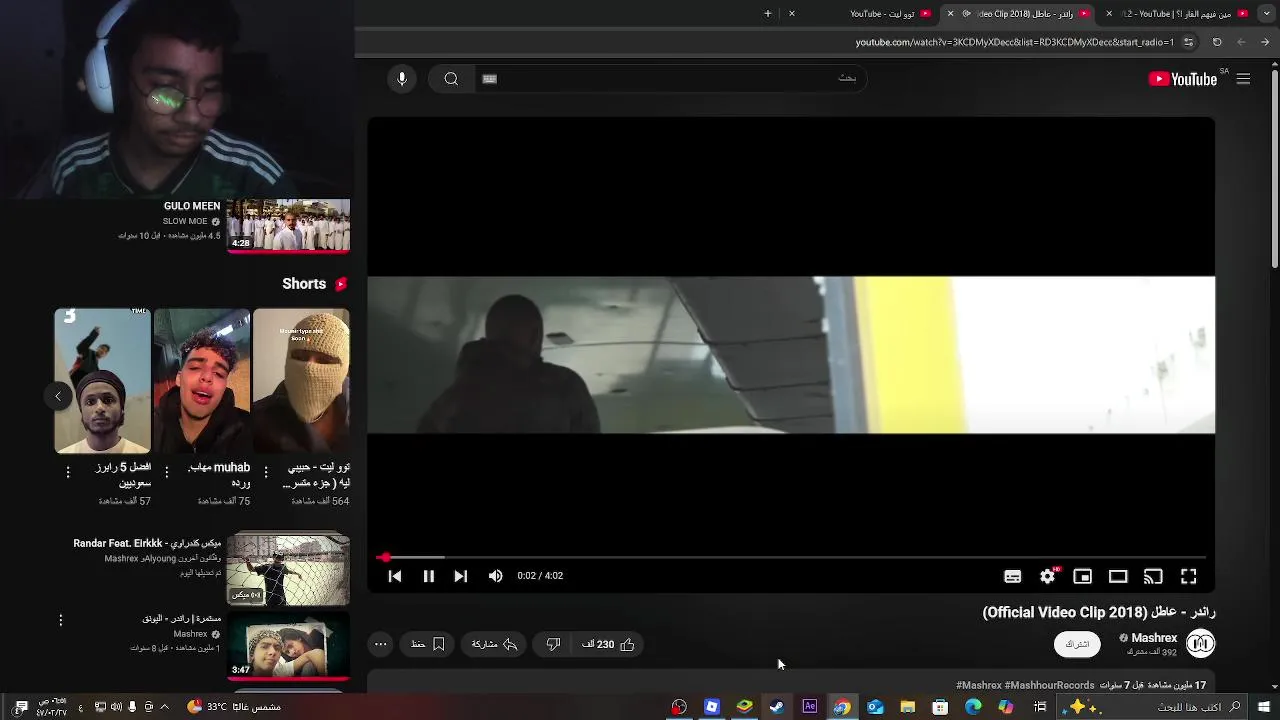The height and width of the screenshot is (720, 1280).
Task: Cast video to a TV device
Action: [x=1153, y=576]
